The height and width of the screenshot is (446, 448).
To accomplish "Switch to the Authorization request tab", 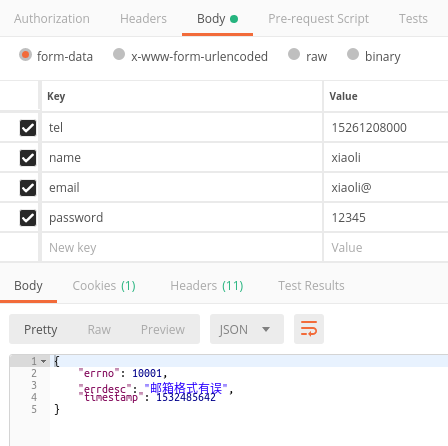I will coord(52,19).
